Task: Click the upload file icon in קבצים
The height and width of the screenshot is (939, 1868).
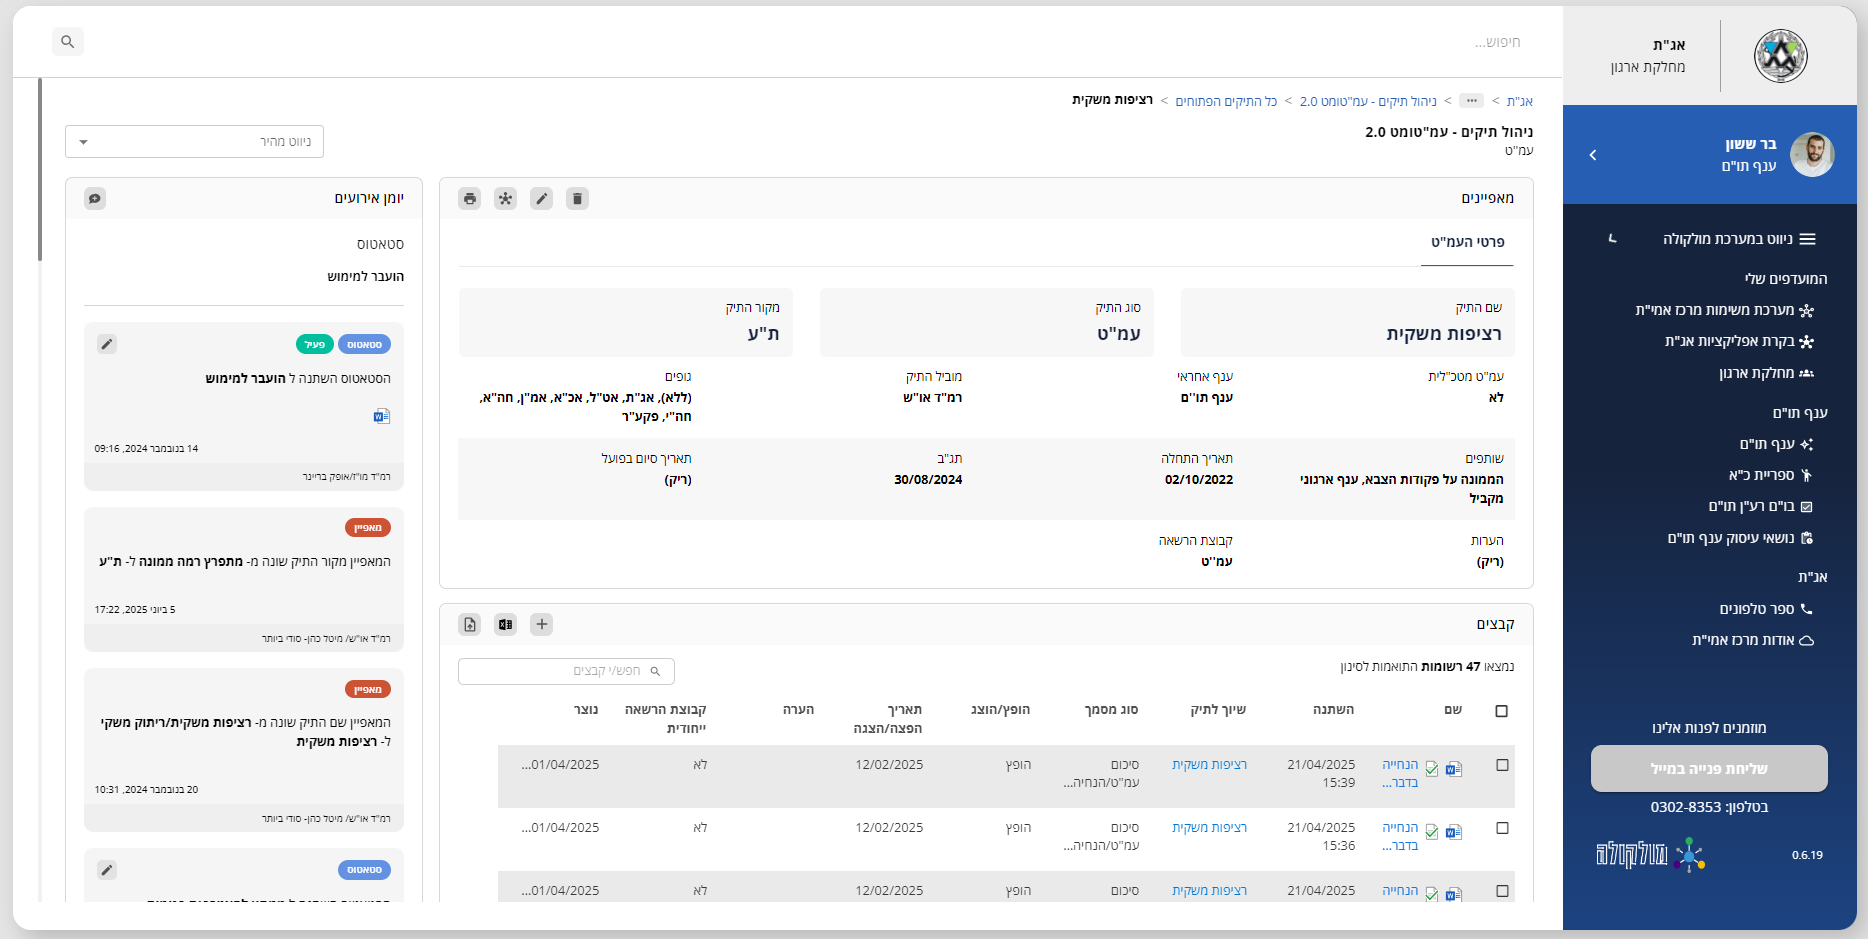Action: click(470, 624)
